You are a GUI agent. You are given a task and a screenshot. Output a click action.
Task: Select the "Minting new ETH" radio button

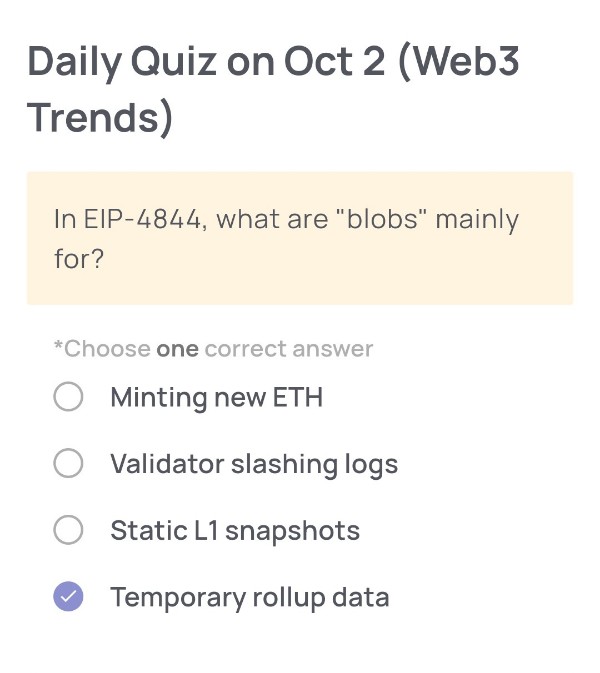click(68, 397)
